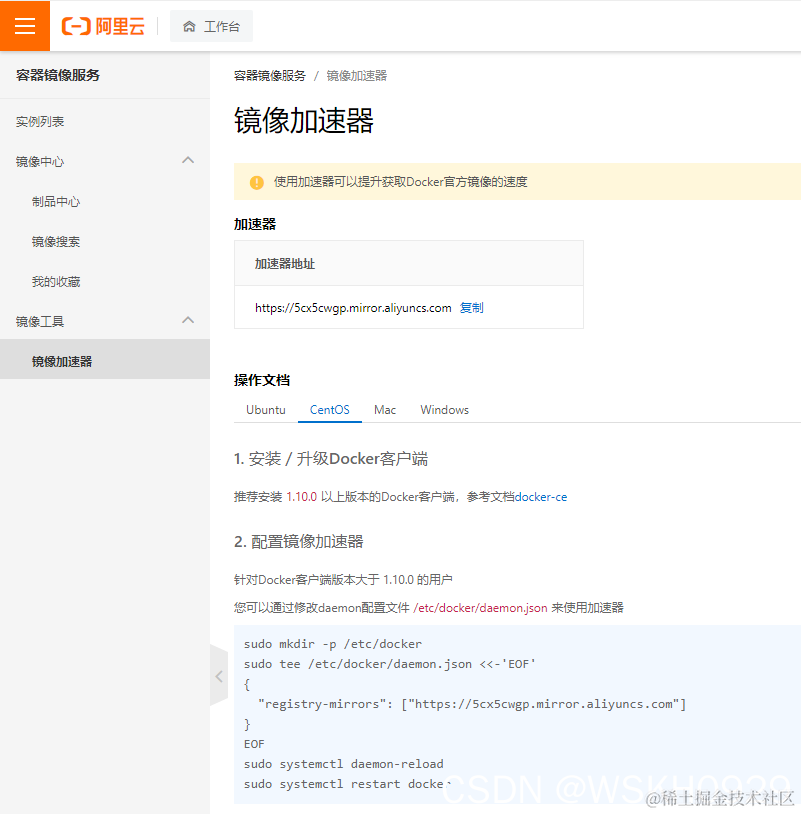Copy the accelerator address via 复制
801x814 pixels.
click(x=471, y=308)
